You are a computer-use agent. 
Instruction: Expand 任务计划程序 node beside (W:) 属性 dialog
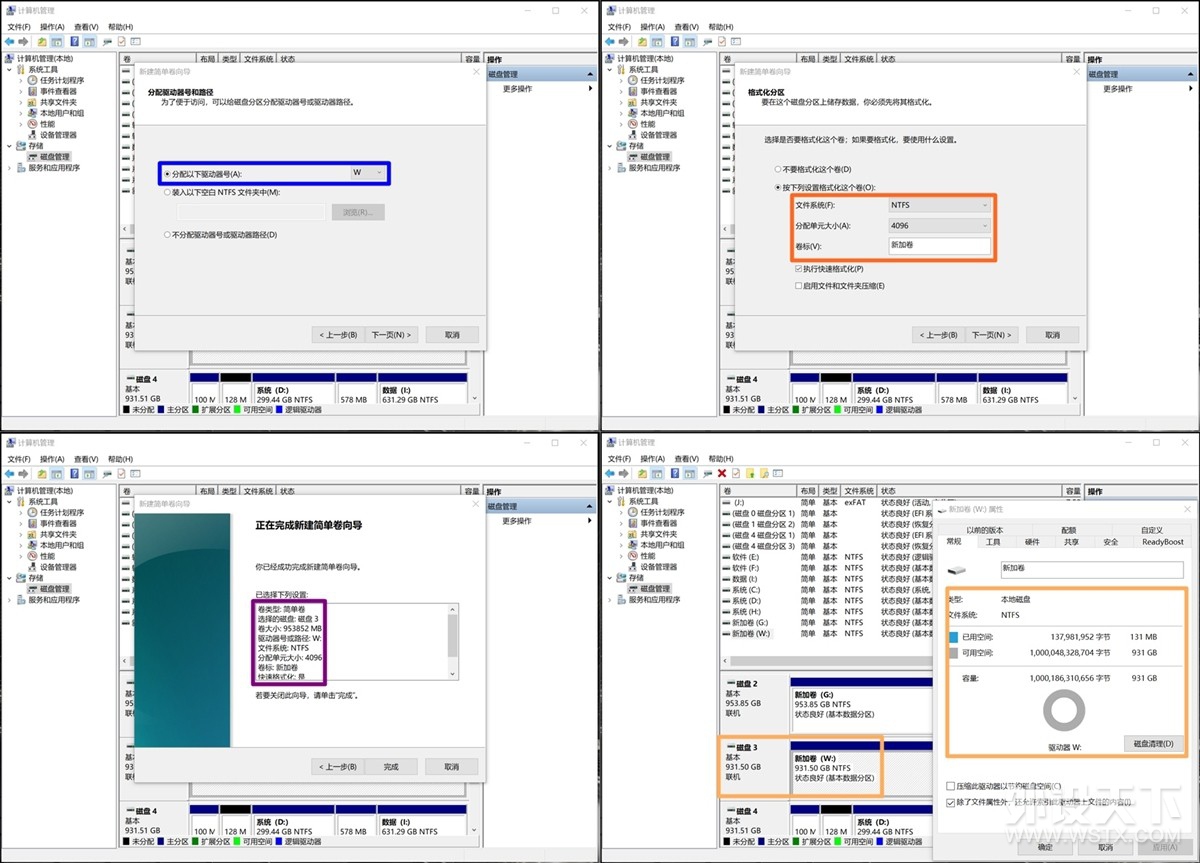pos(621,512)
